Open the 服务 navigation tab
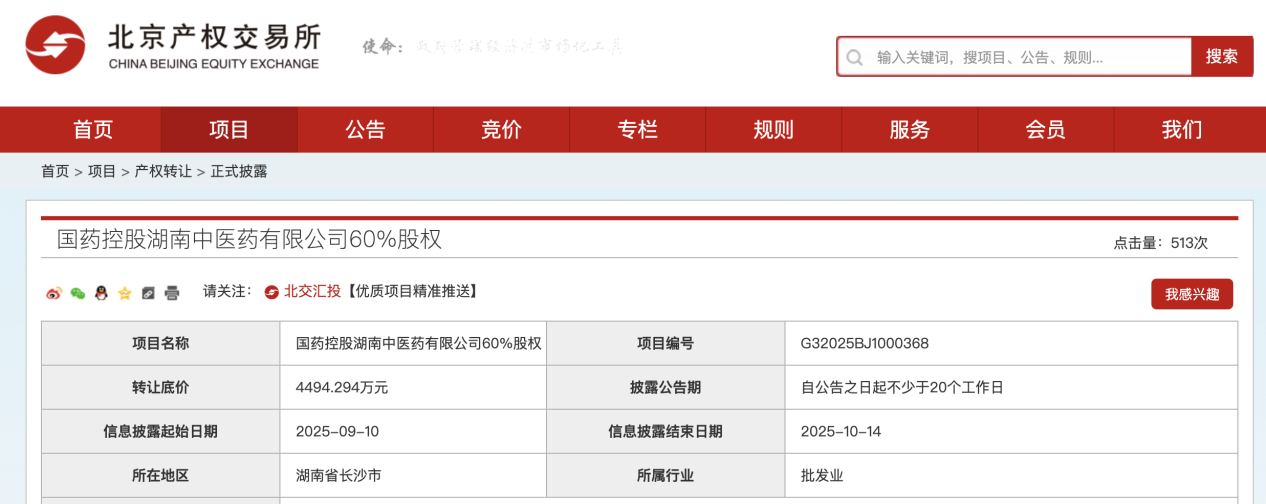The height and width of the screenshot is (504, 1266). click(x=909, y=130)
